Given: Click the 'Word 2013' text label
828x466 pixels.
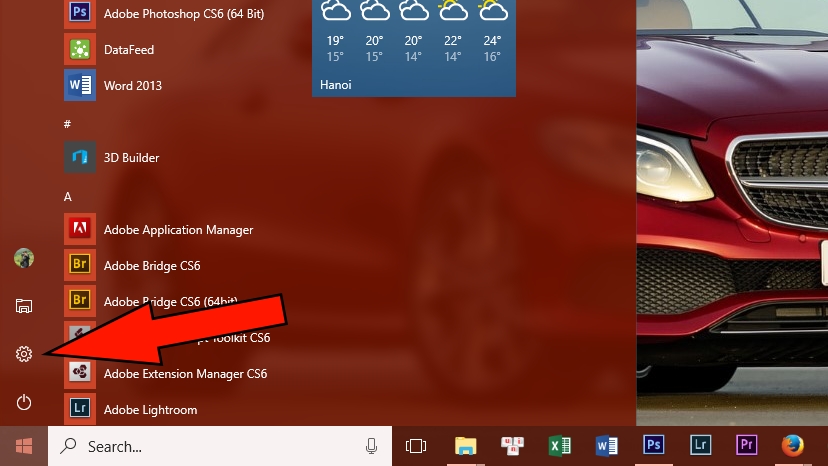Looking at the screenshot, I should (133, 86).
